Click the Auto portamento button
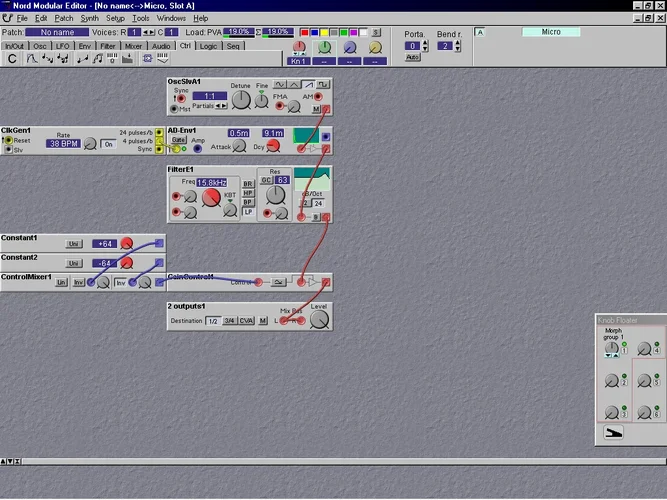 coord(412,57)
